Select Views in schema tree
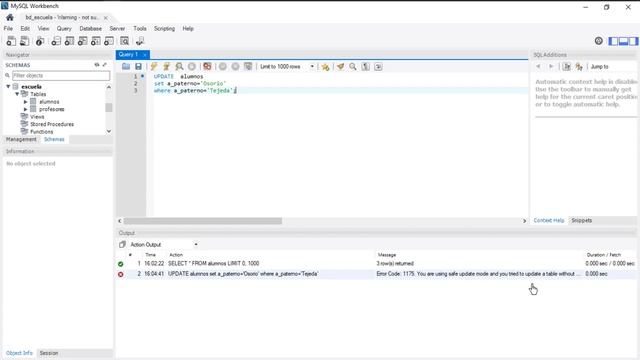The image size is (640, 360). click(37, 117)
